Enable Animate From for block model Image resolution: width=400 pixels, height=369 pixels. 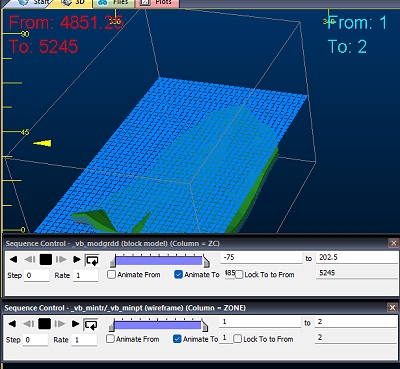point(111,275)
